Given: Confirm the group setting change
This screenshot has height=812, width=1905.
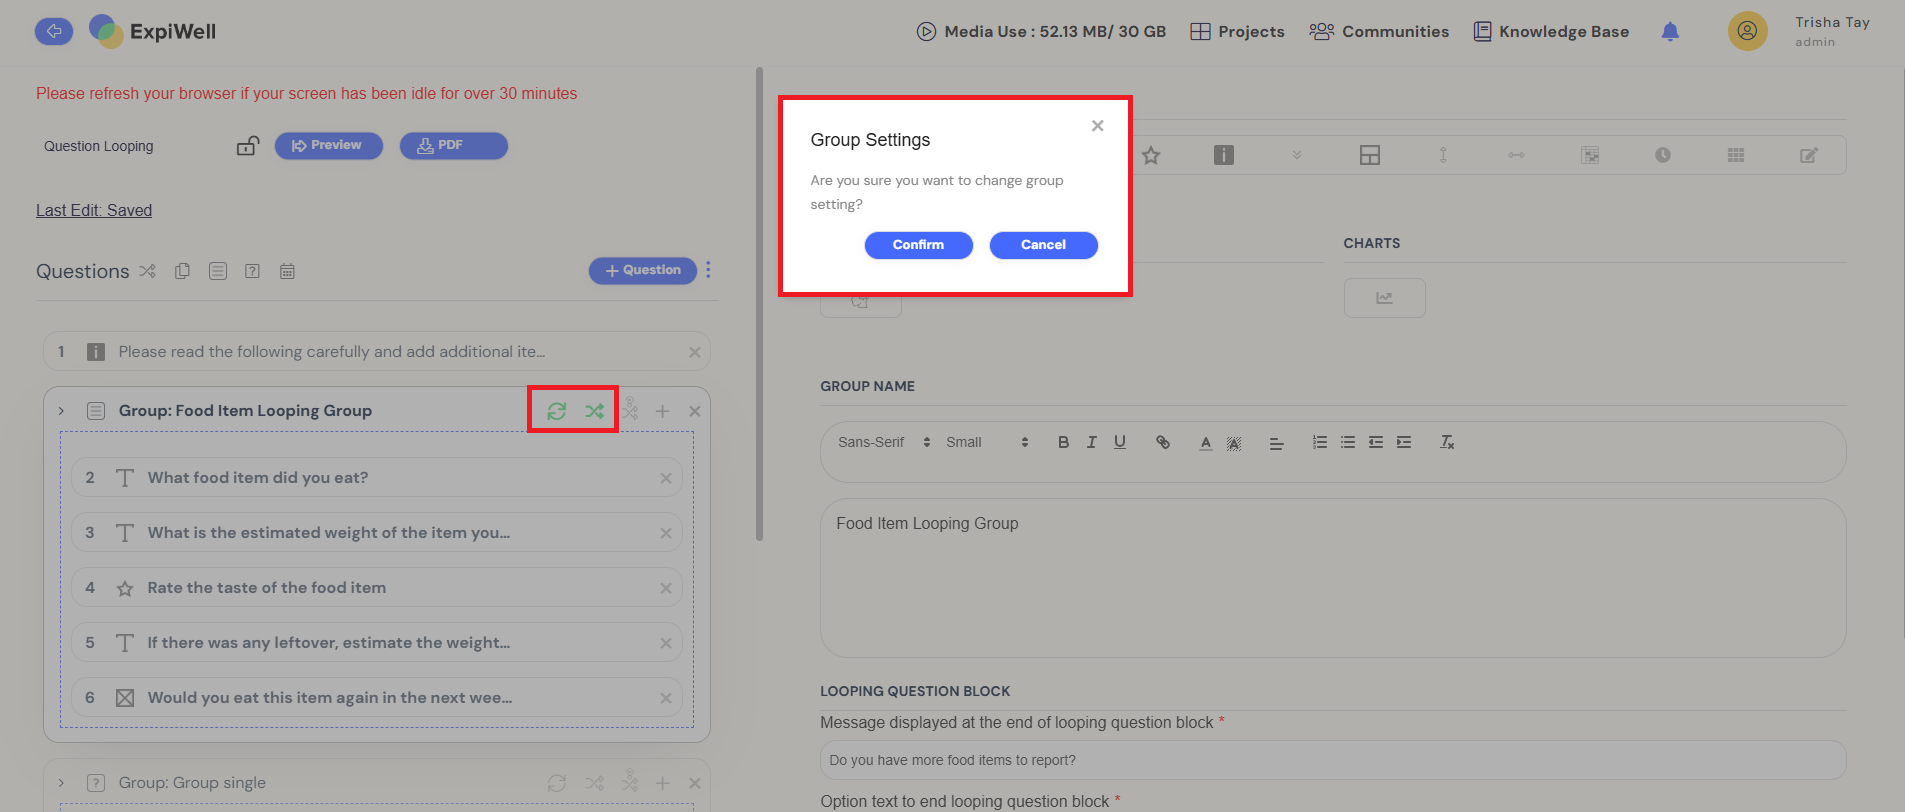Looking at the screenshot, I should click(x=918, y=245).
